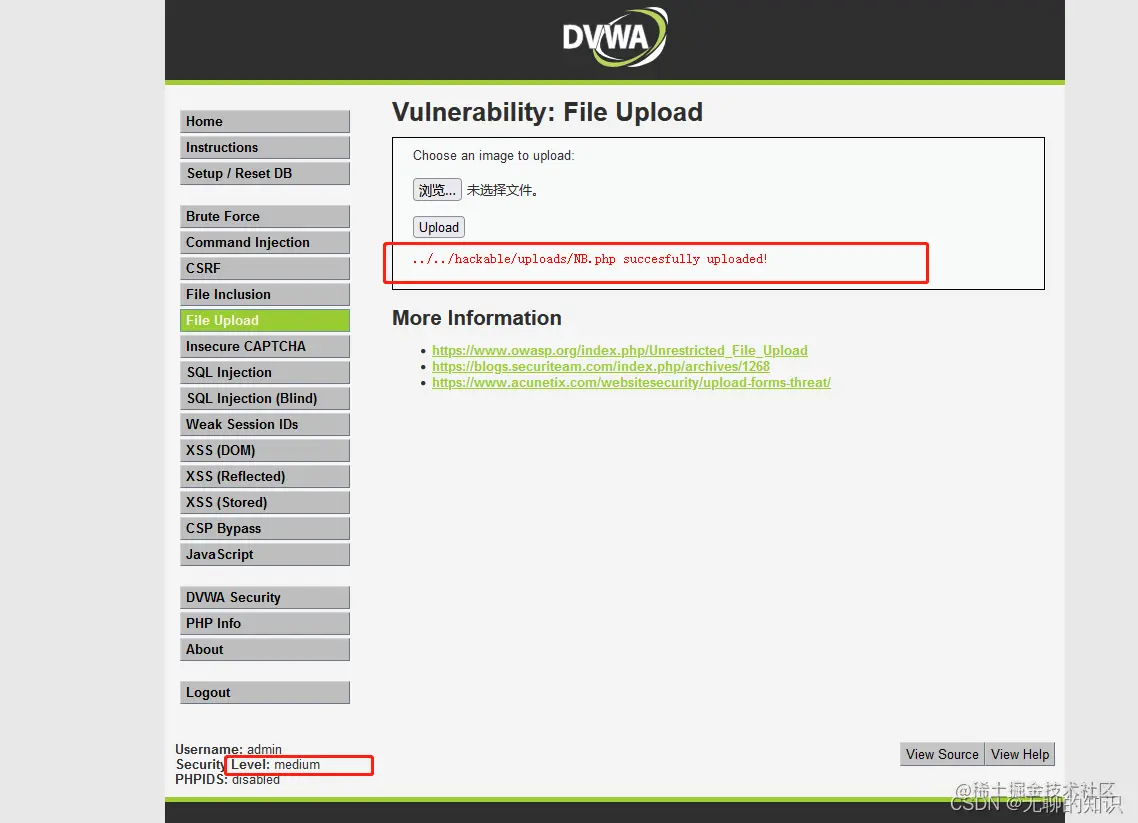Navigate to XSS (DOM)
Viewport: 1138px width, 823px height.
(x=265, y=451)
